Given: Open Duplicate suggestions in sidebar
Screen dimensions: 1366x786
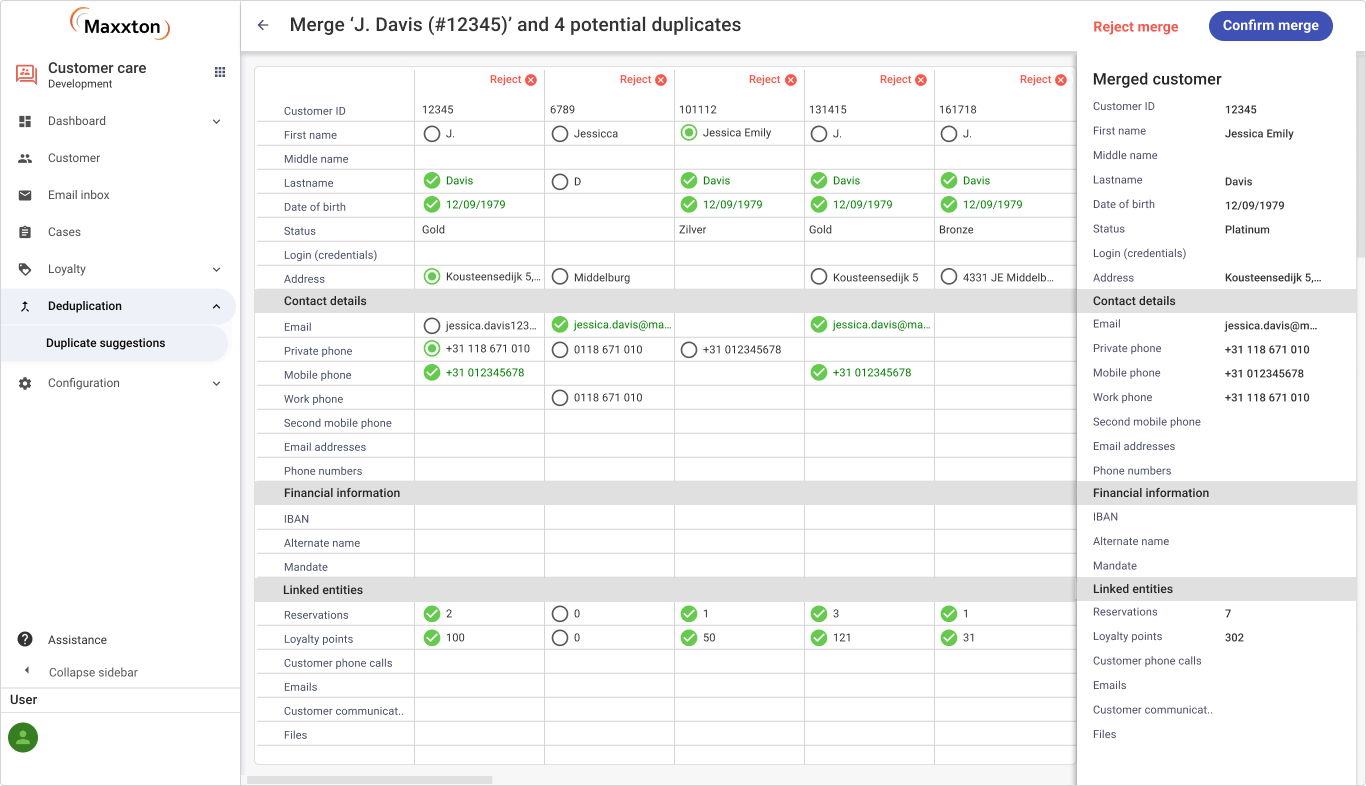Looking at the screenshot, I should [106, 343].
